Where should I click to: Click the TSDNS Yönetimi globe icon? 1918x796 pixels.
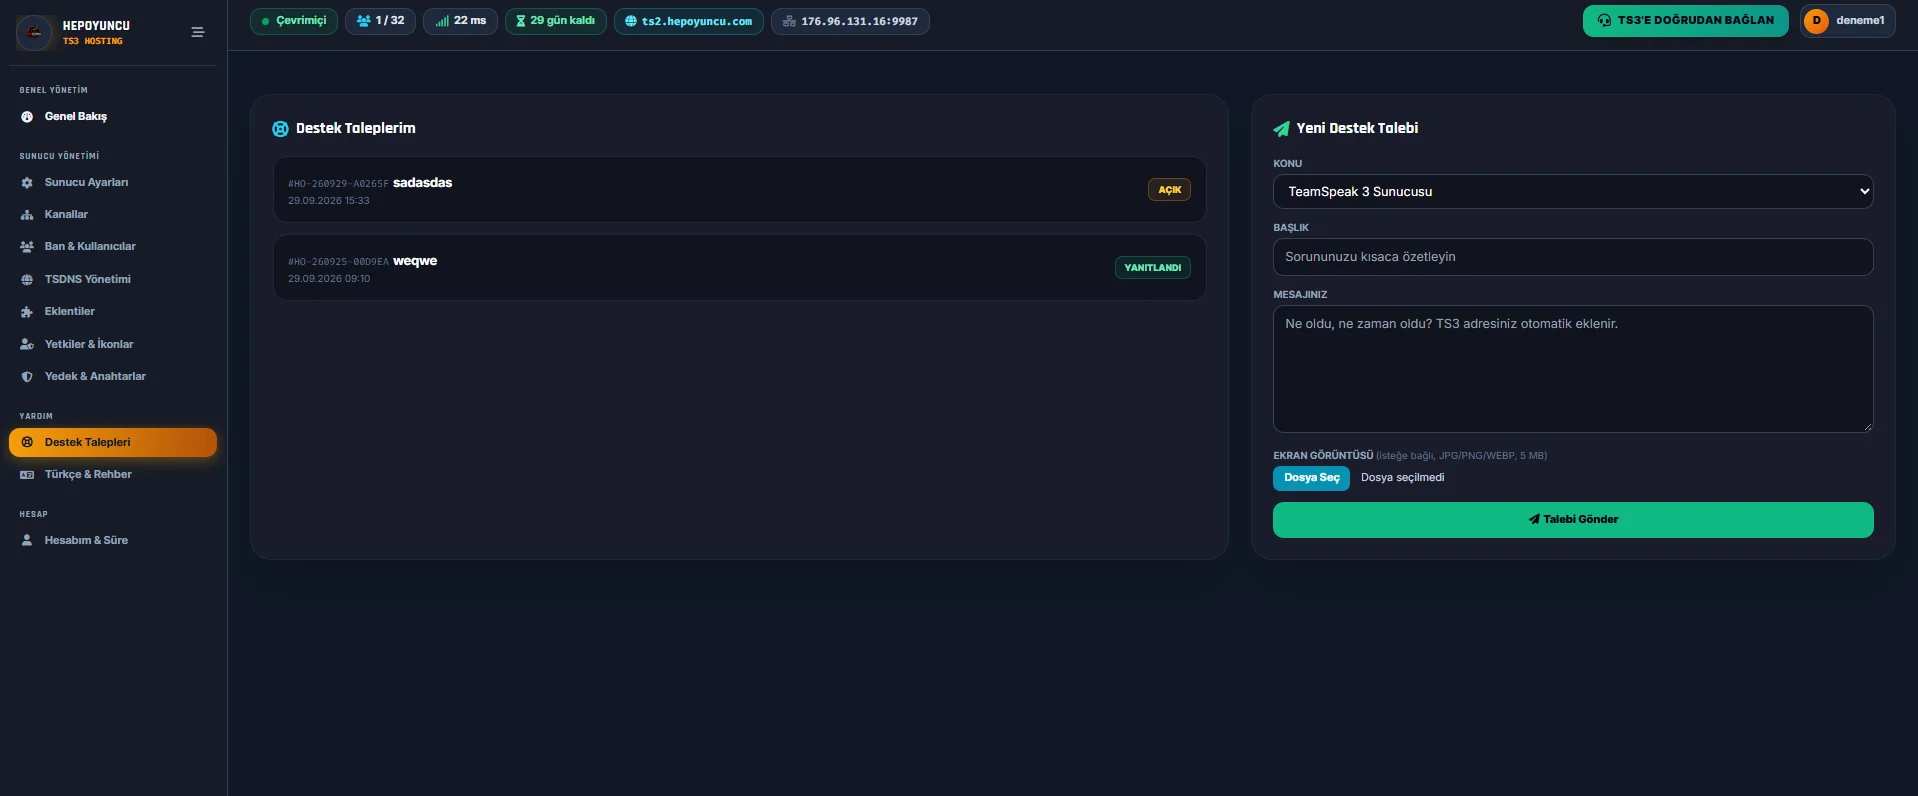(x=27, y=280)
